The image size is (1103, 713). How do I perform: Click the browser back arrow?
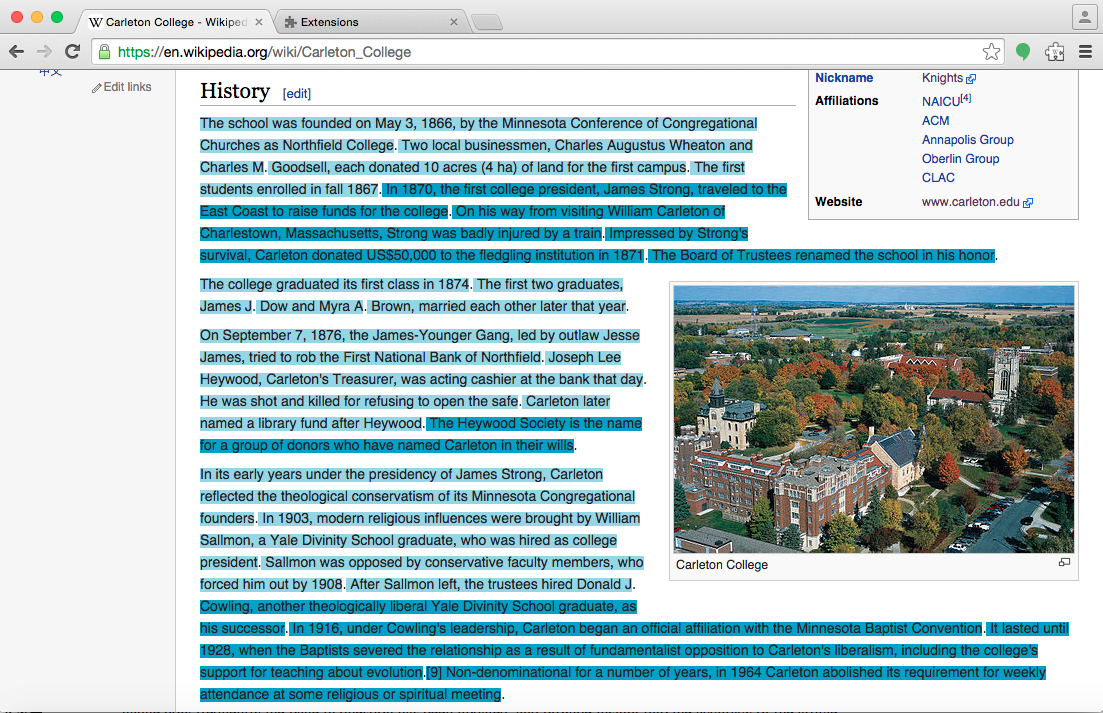tap(16, 52)
